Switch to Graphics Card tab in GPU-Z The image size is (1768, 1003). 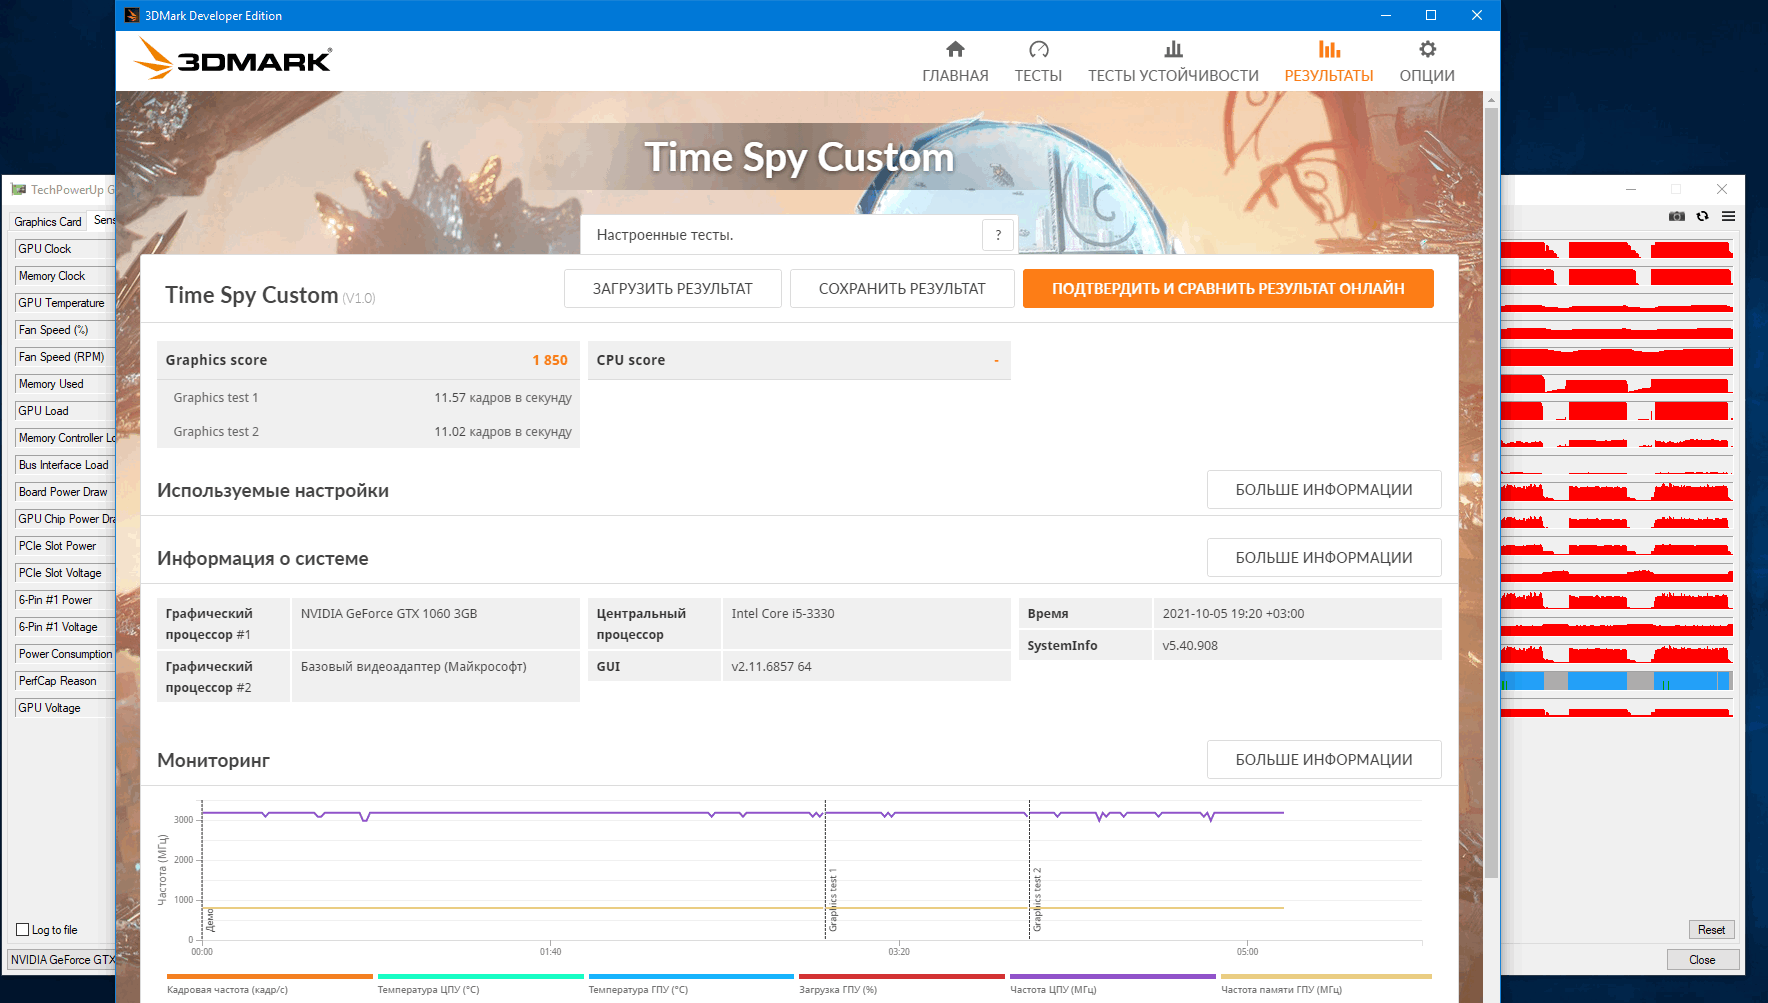click(x=48, y=222)
